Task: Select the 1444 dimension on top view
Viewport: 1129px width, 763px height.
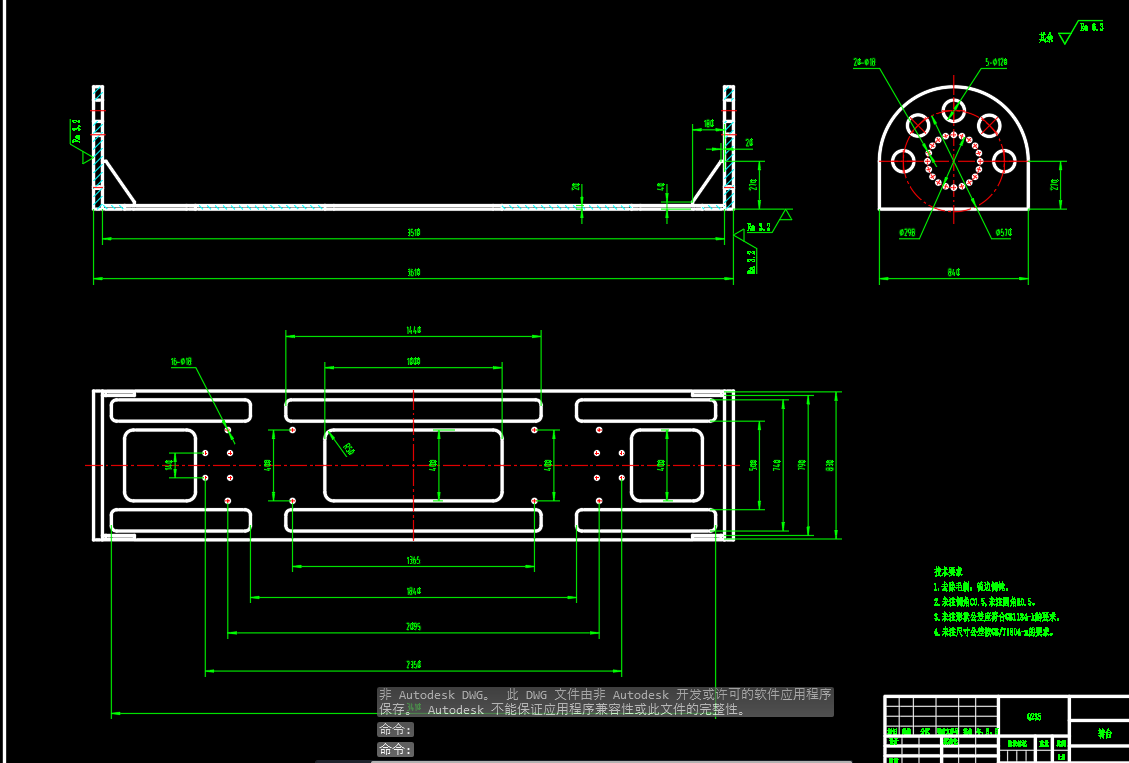Action: click(x=415, y=330)
